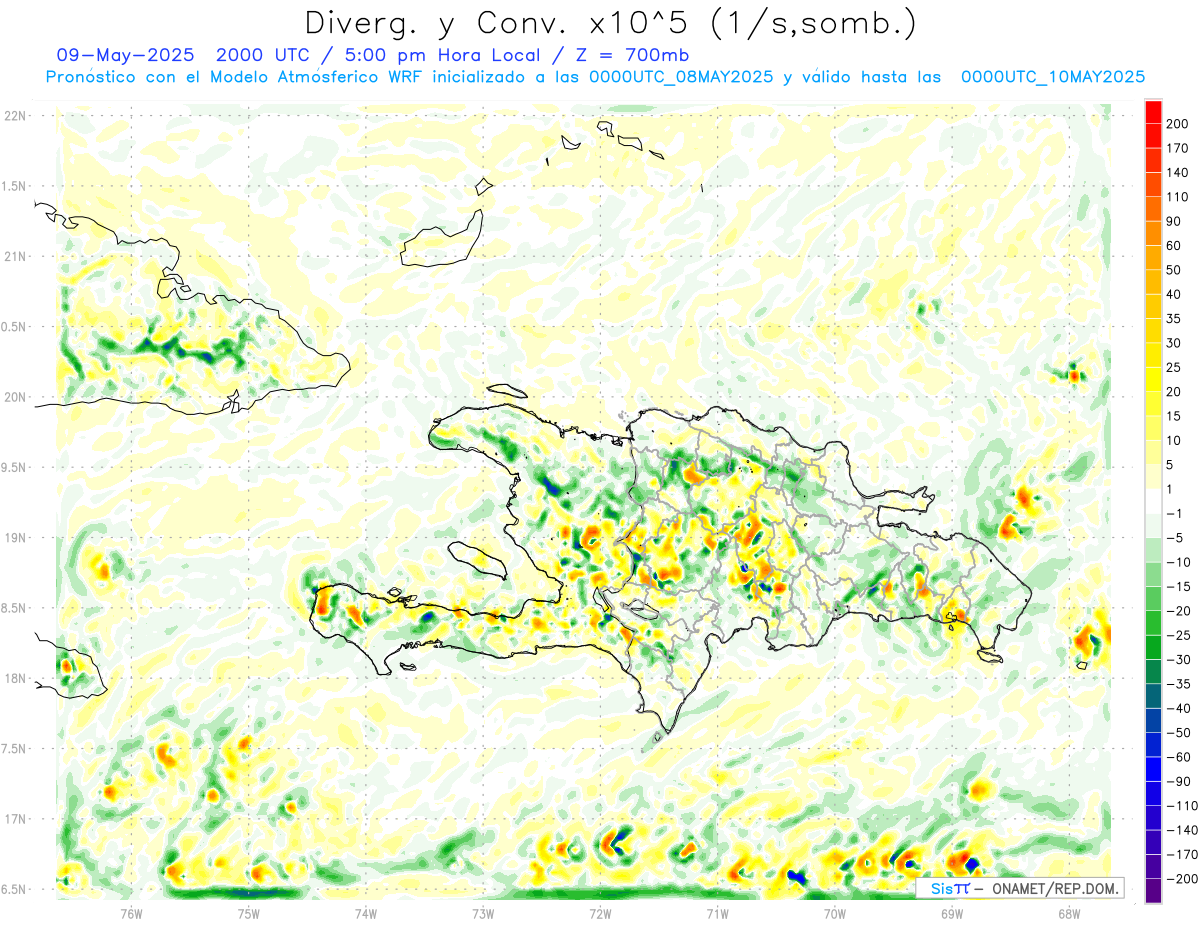Click the latitude label "18N"
Image resolution: width=1200 pixels, height=927 pixels.
coord(14,679)
